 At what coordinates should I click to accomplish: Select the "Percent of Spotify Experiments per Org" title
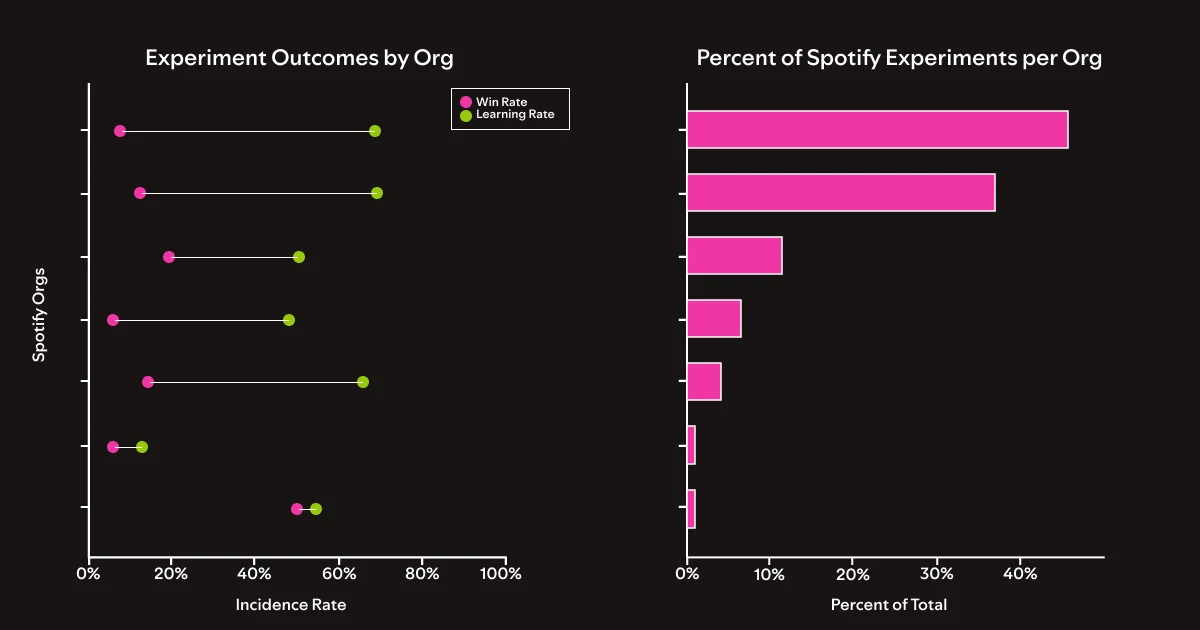pos(899,58)
